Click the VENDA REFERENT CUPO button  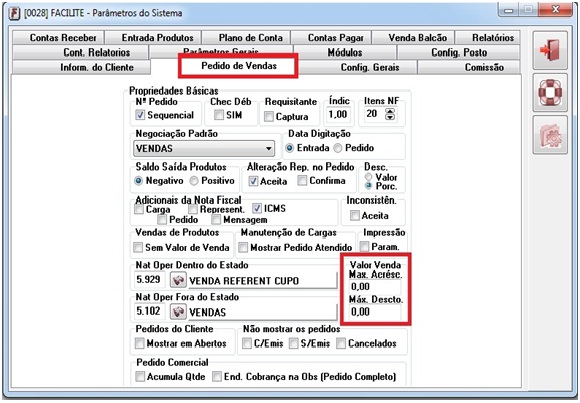[x=263, y=281]
